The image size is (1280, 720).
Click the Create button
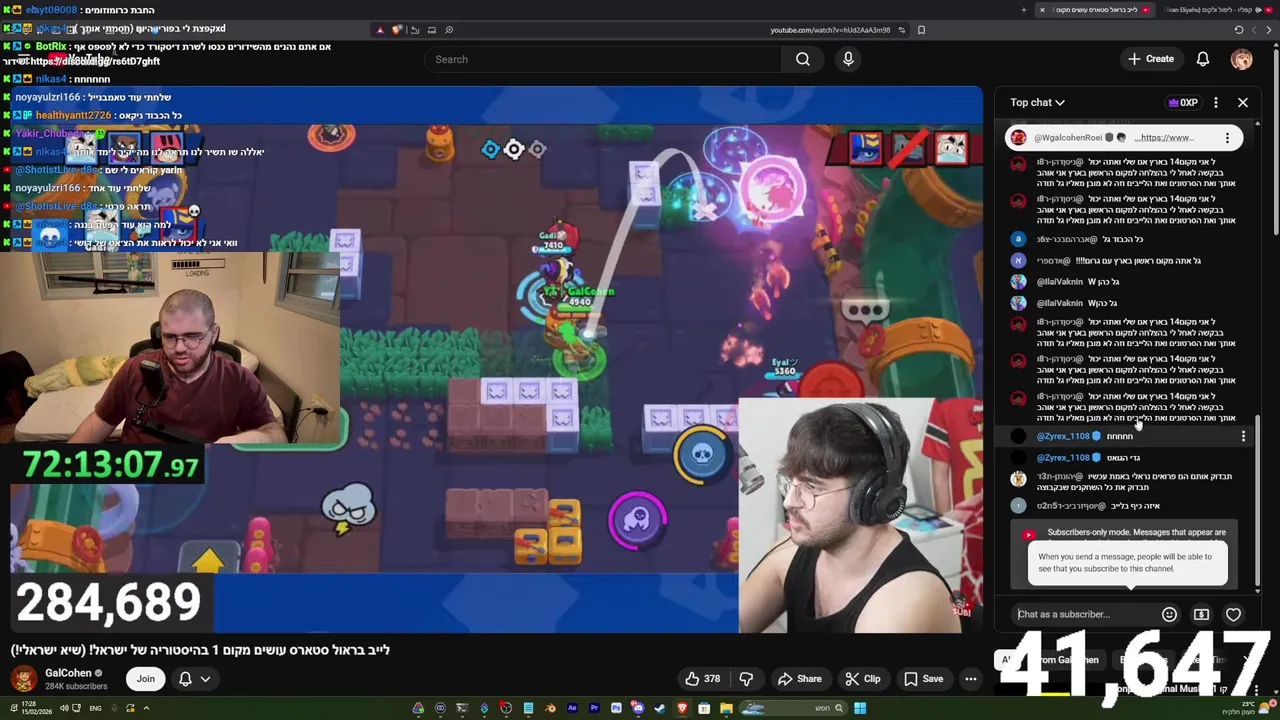click(1151, 59)
